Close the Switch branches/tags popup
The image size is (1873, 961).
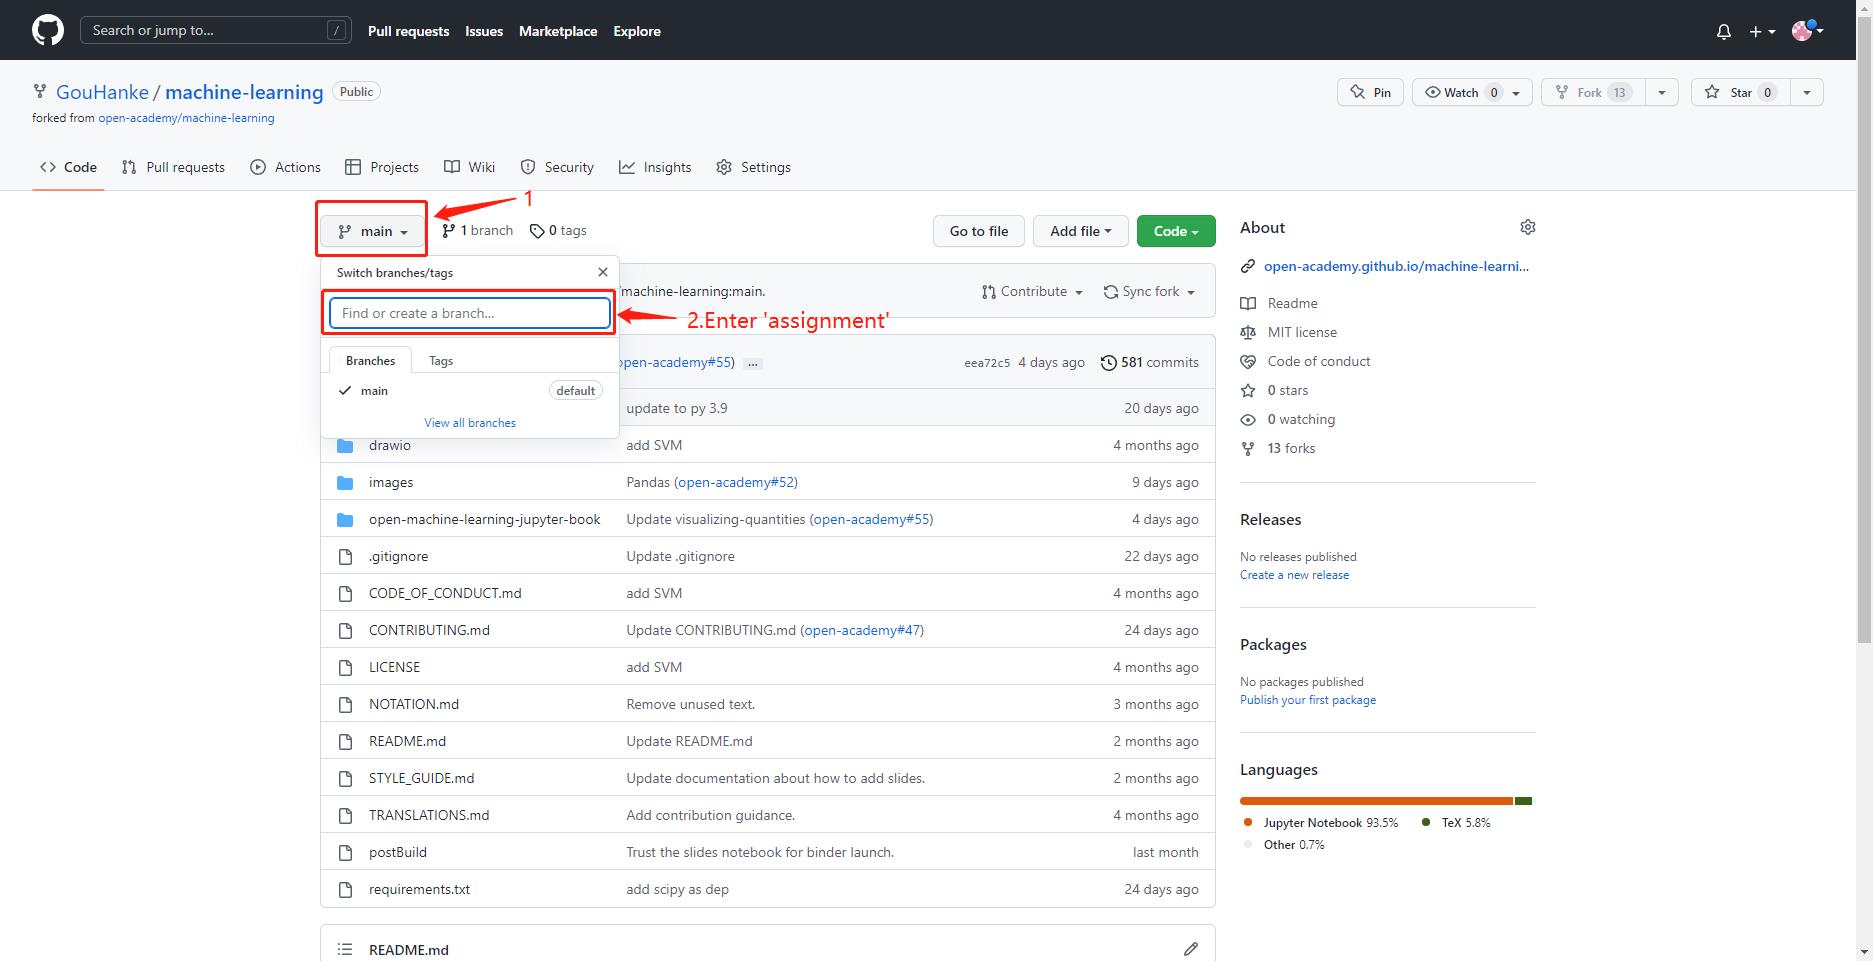point(602,272)
